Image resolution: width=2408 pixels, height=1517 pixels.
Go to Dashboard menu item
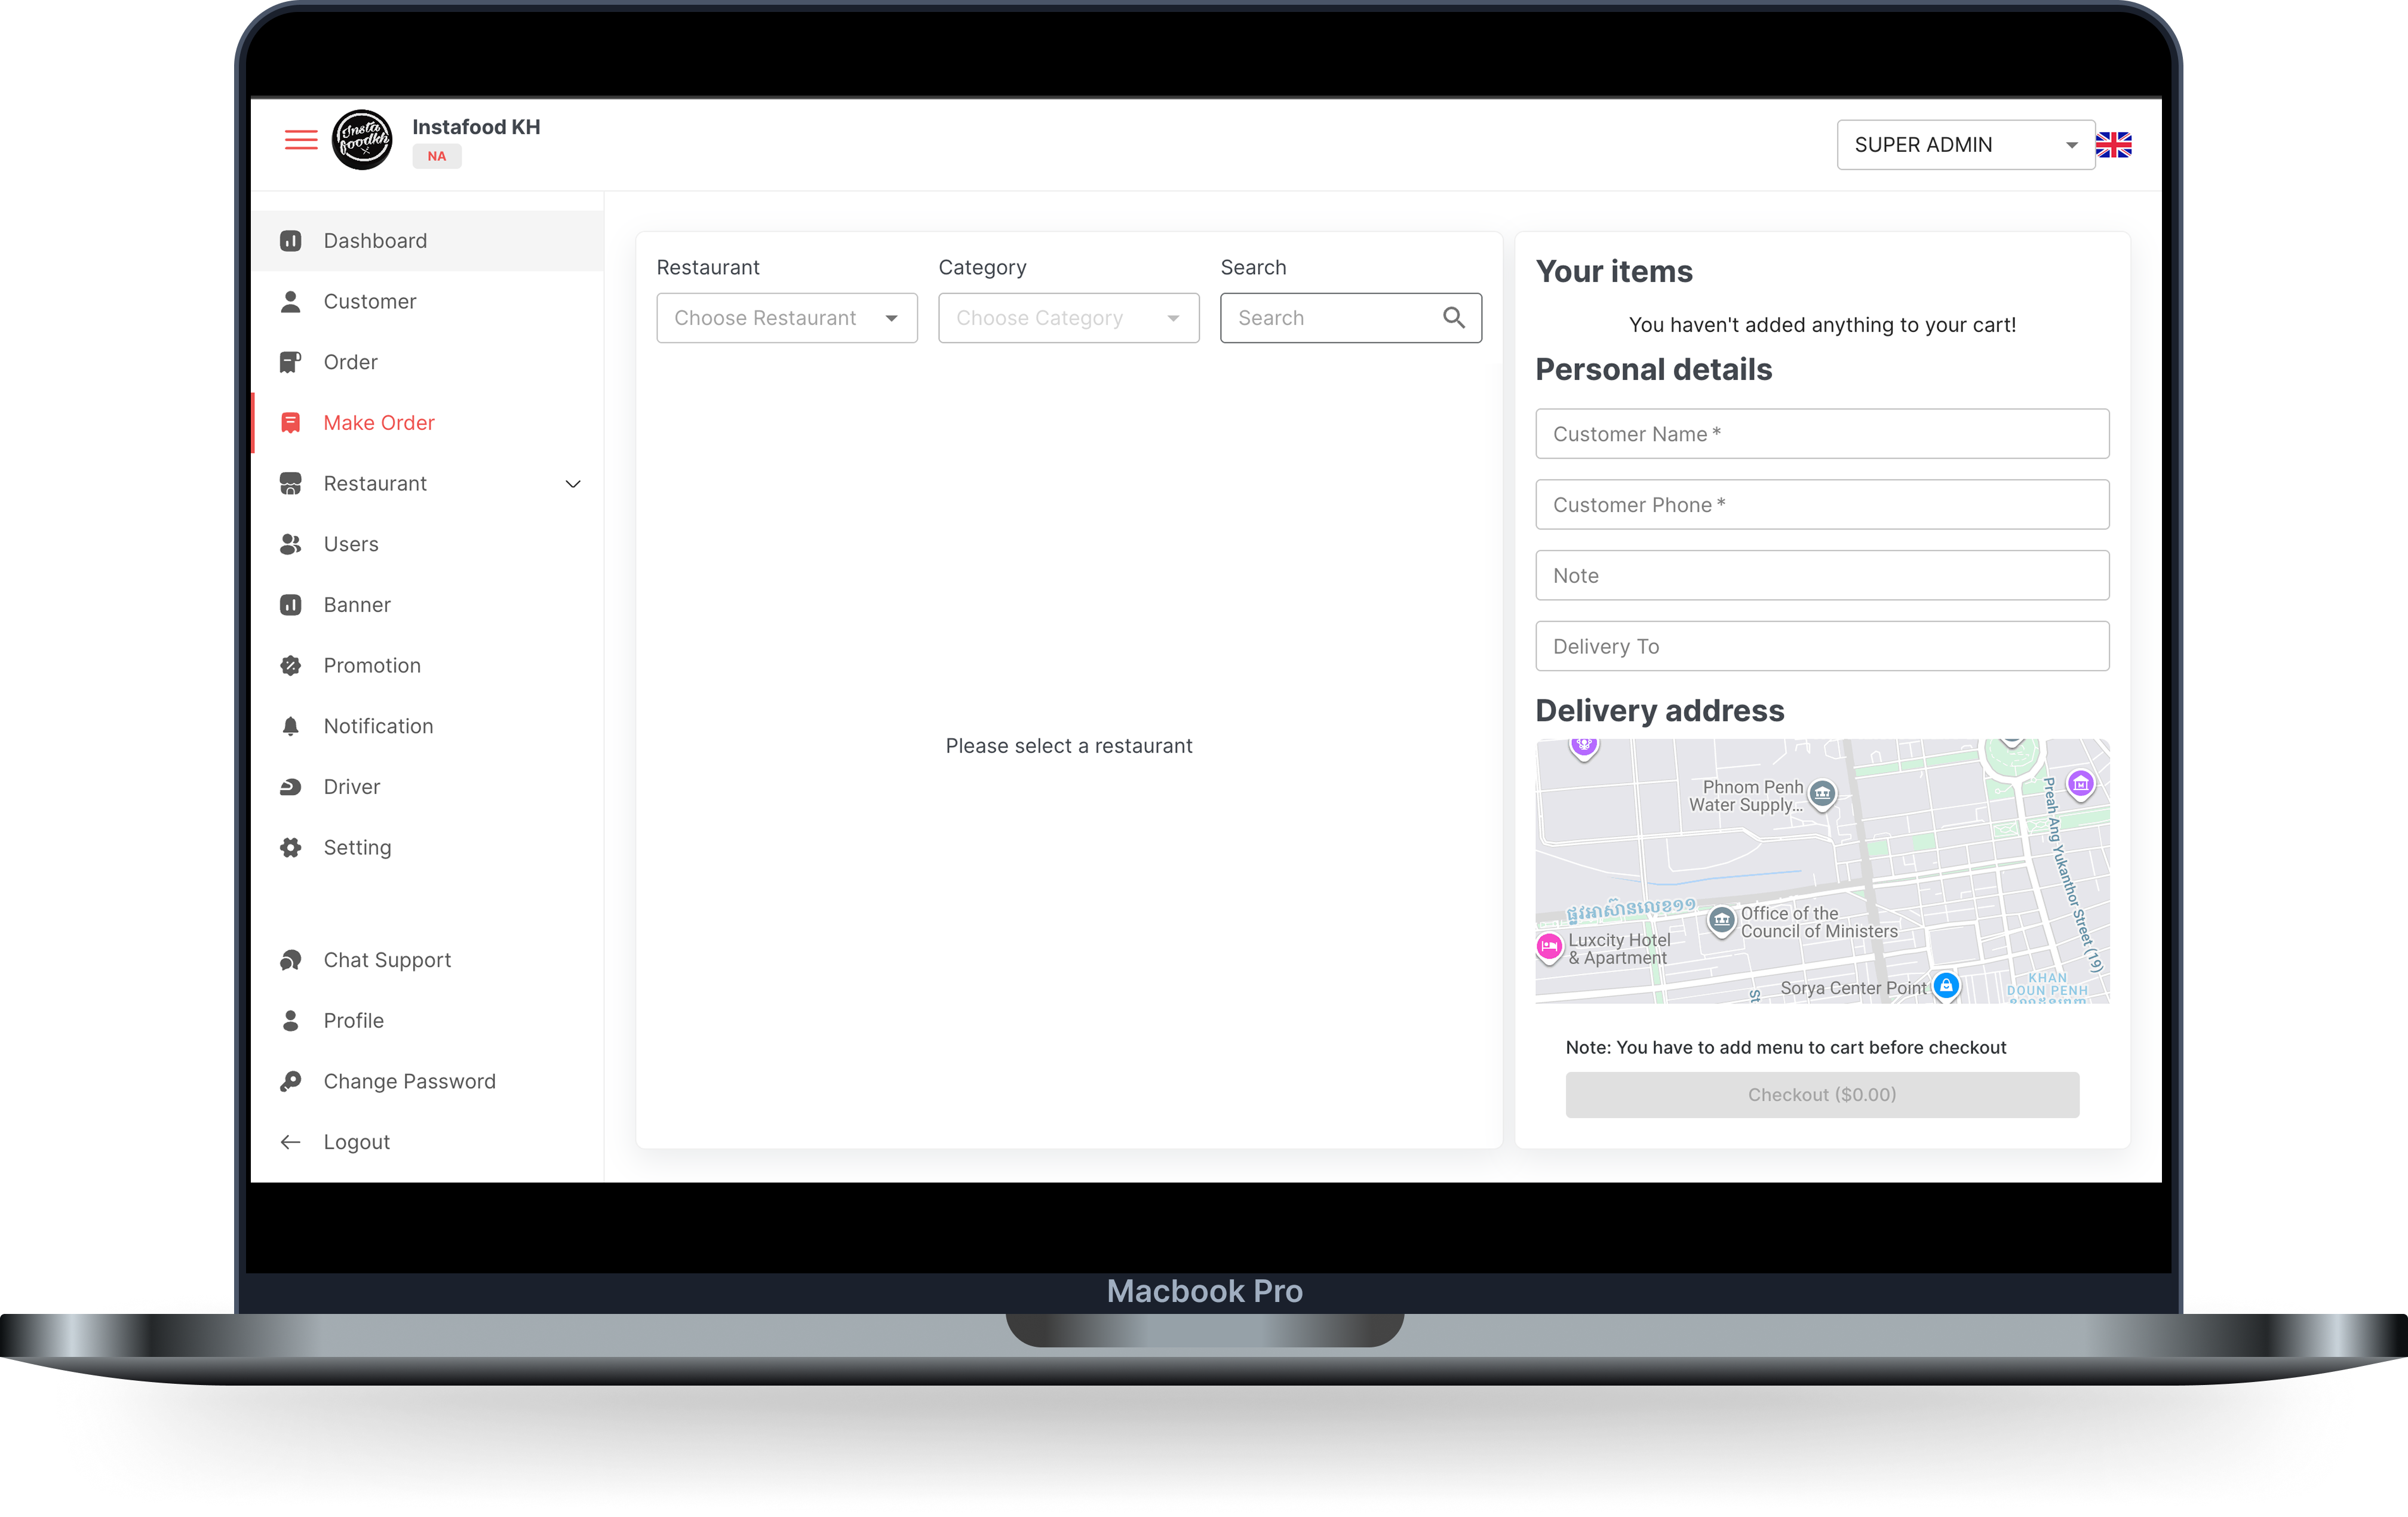point(427,241)
